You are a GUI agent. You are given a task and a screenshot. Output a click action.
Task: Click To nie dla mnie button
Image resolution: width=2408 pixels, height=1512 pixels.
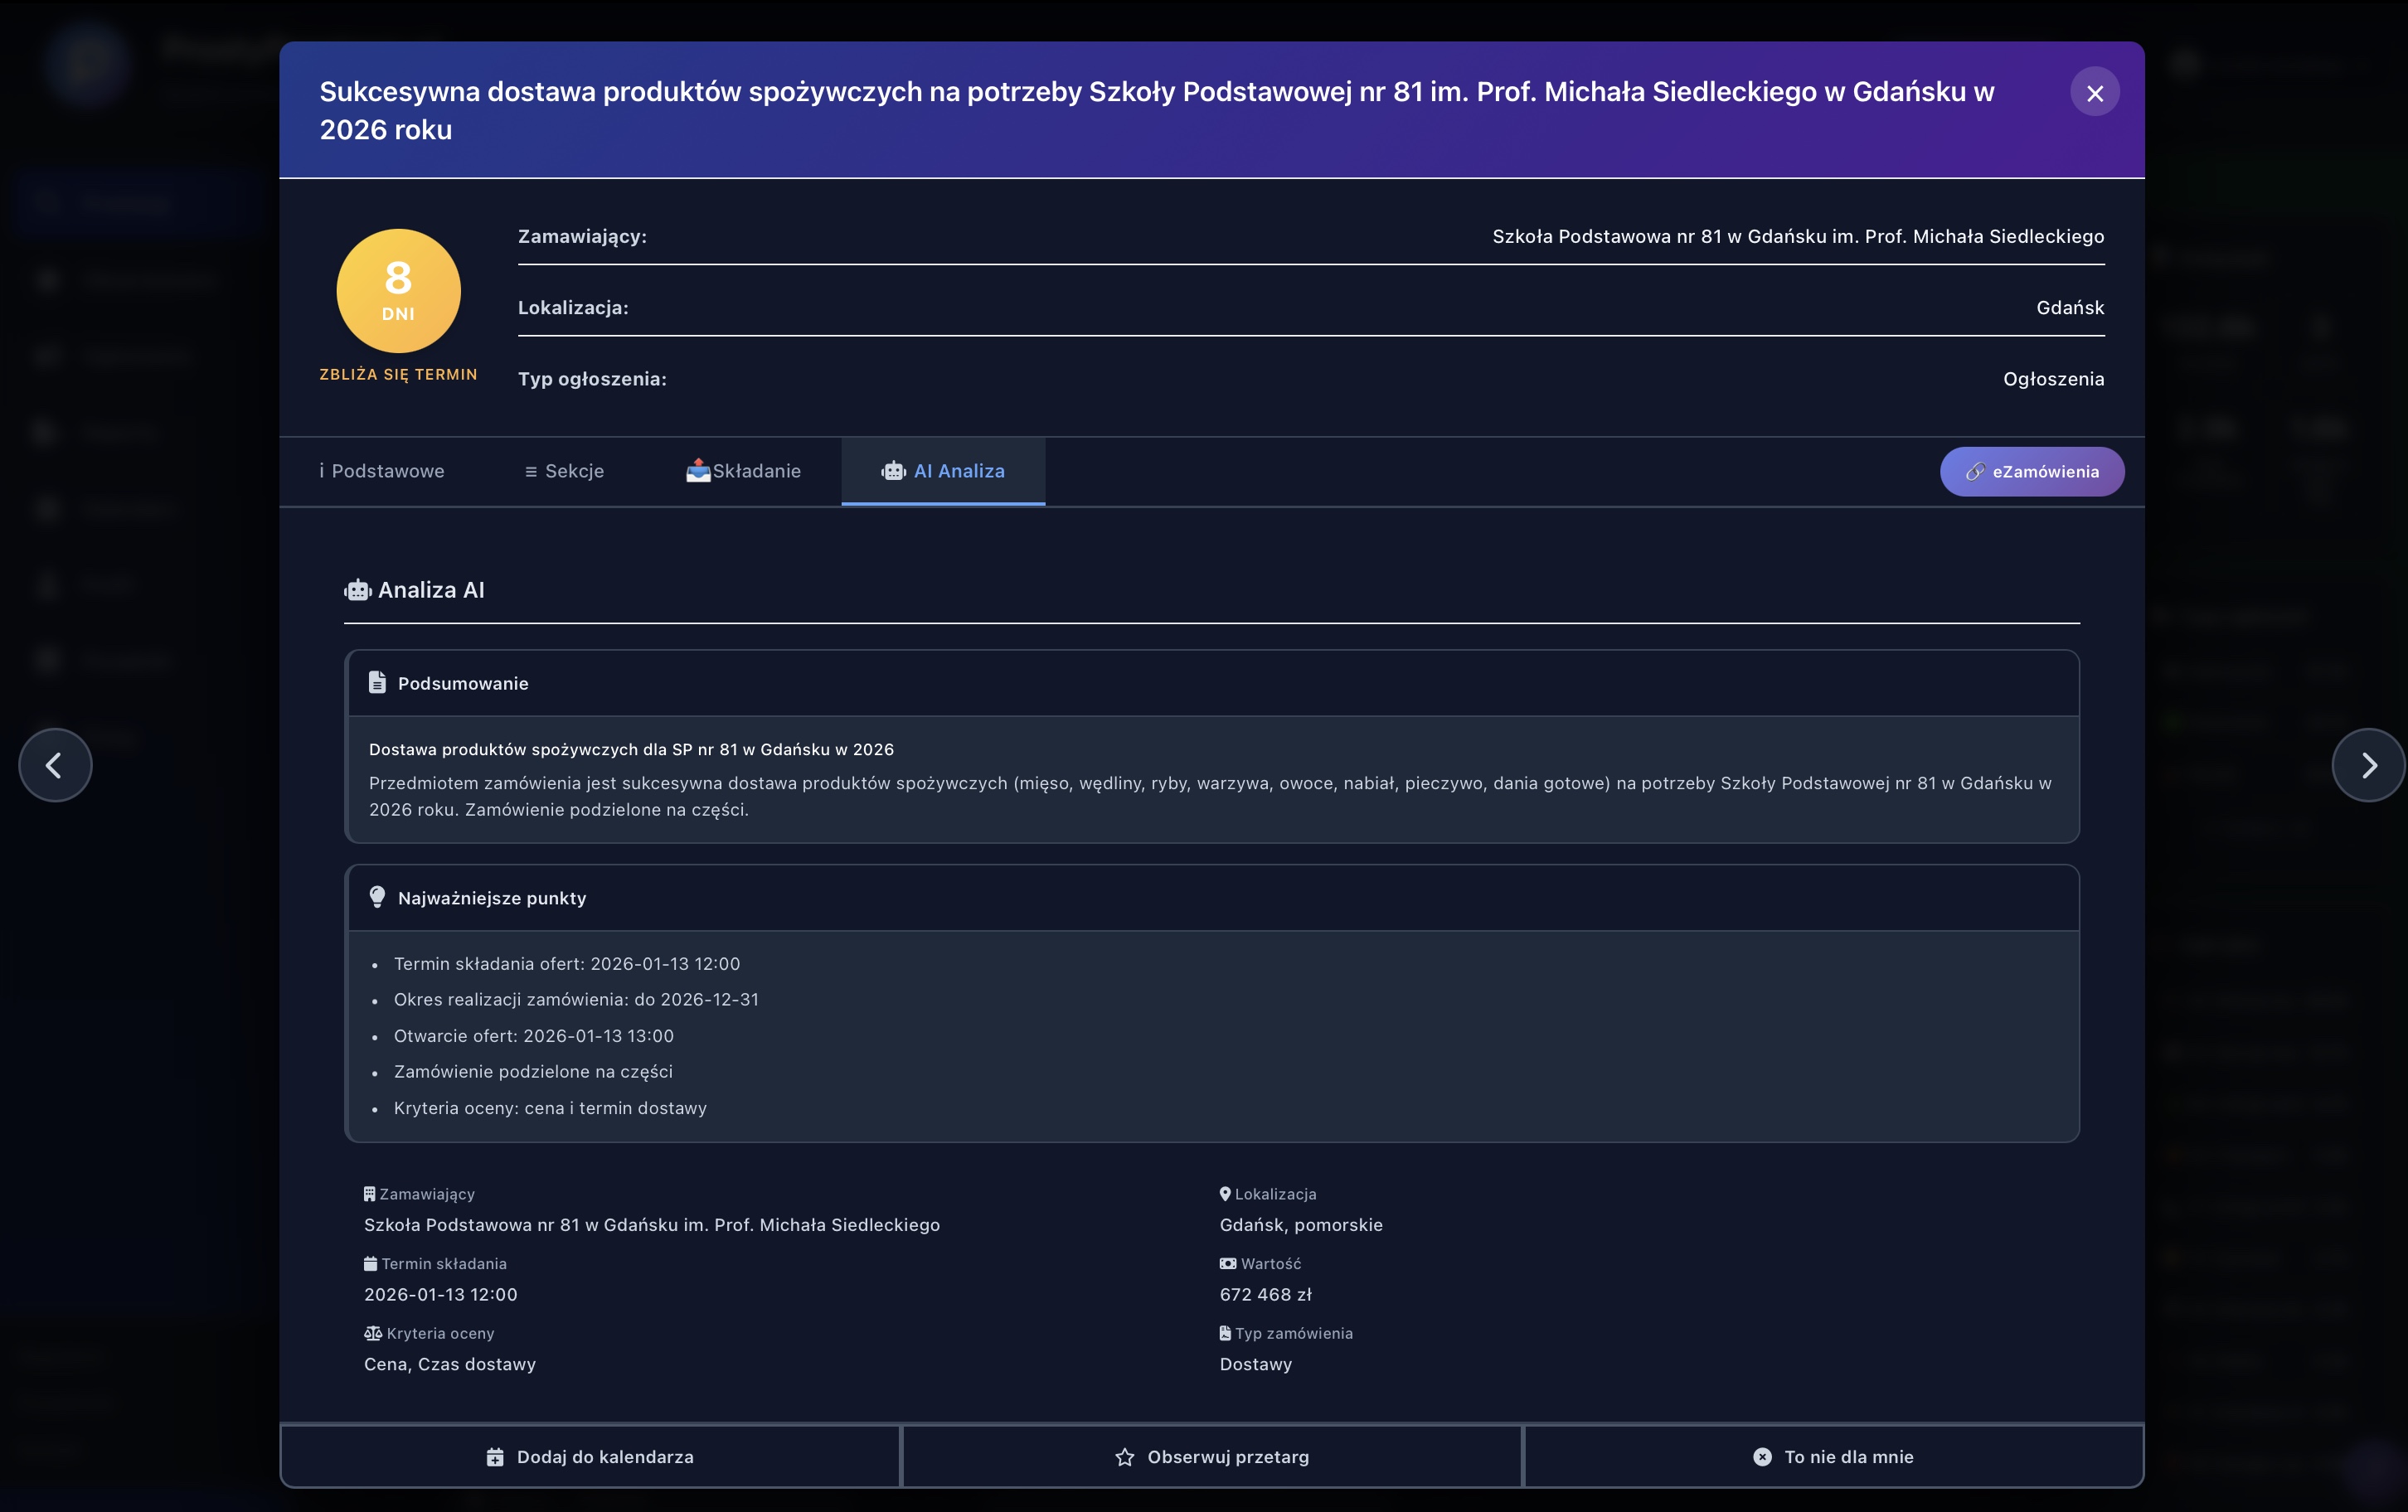[x=1833, y=1456]
